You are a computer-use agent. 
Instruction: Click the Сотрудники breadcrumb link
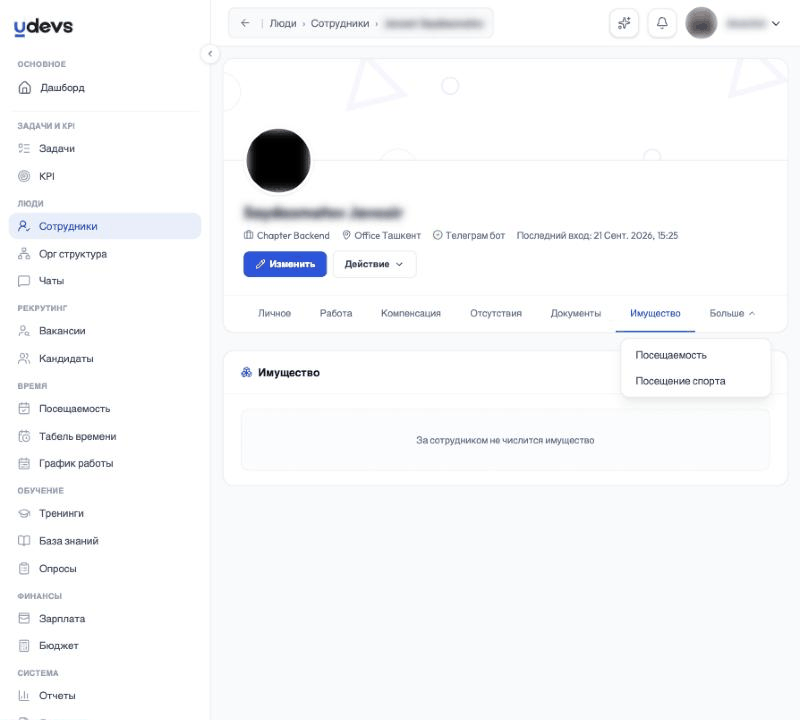click(340, 23)
